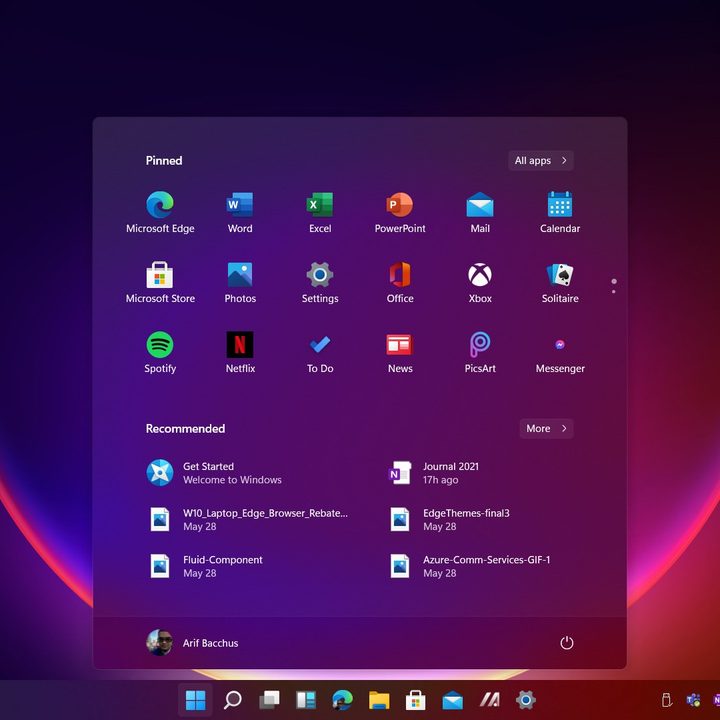The width and height of the screenshot is (720, 720).
Task: Launch the pinned Microsoft Store app
Action: point(160,282)
